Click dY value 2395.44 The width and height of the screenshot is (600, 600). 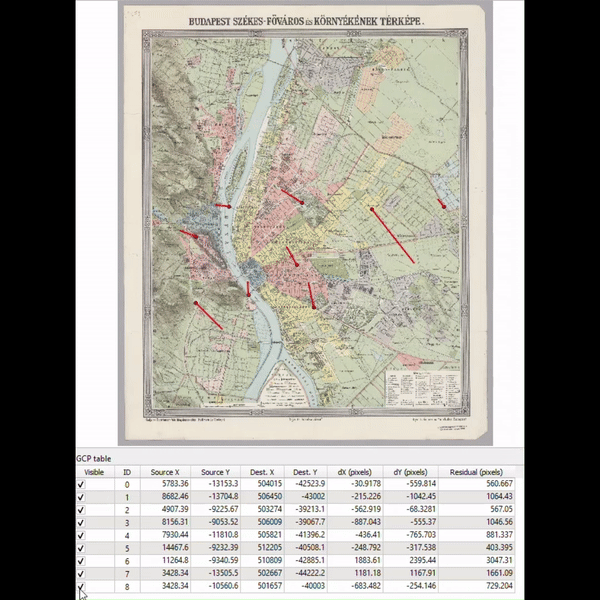click(423, 560)
